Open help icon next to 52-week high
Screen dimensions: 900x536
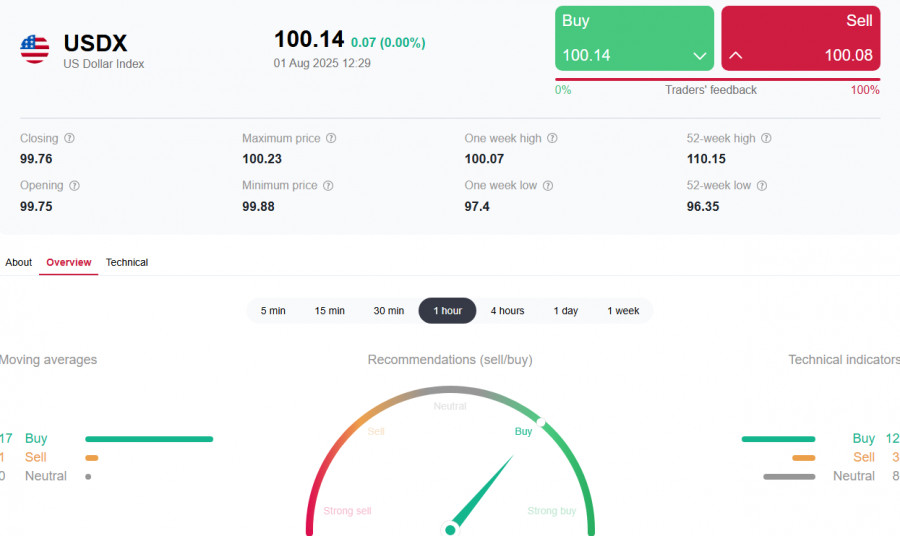coord(766,138)
